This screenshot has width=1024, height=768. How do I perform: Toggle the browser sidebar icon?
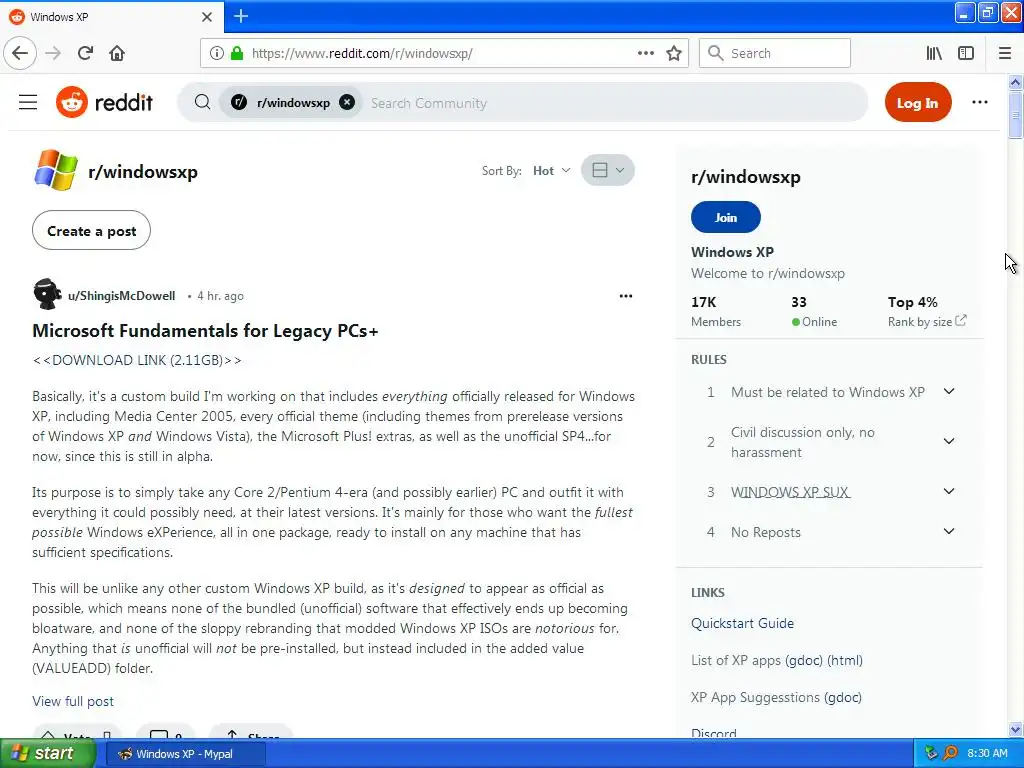(966, 53)
